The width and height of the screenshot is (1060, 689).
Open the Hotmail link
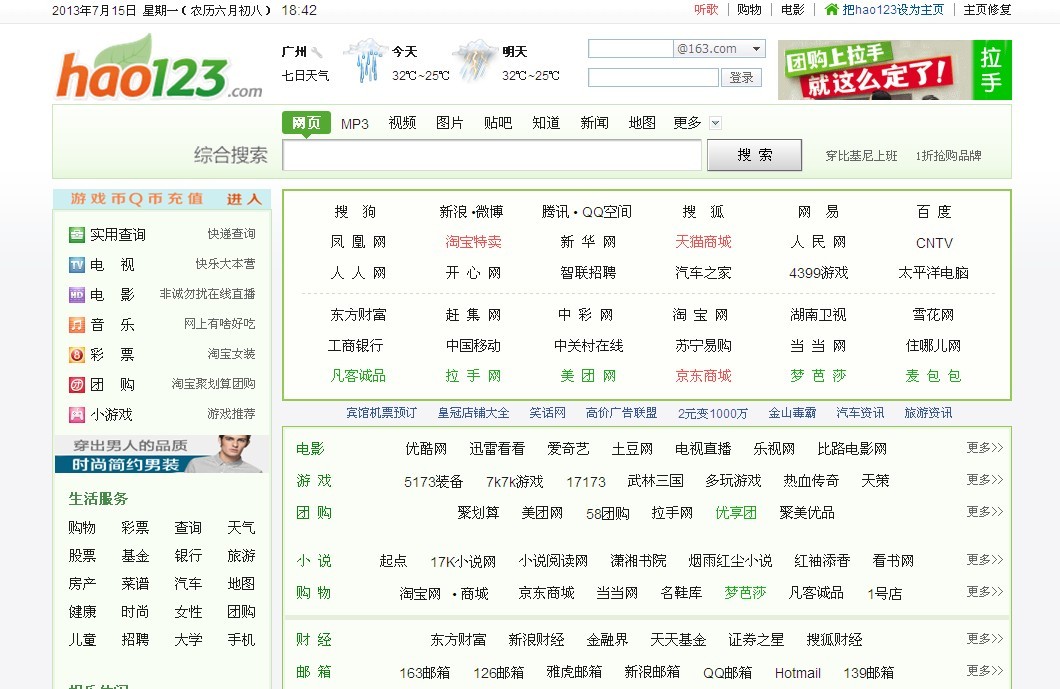tap(798, 673)
